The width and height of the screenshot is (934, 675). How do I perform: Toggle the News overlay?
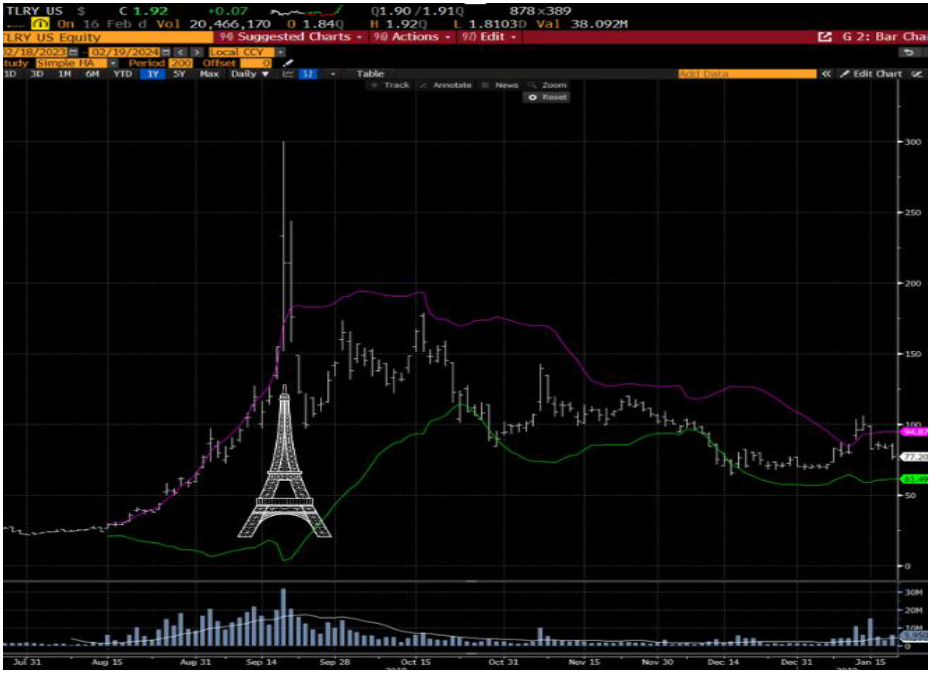point(500,86)
